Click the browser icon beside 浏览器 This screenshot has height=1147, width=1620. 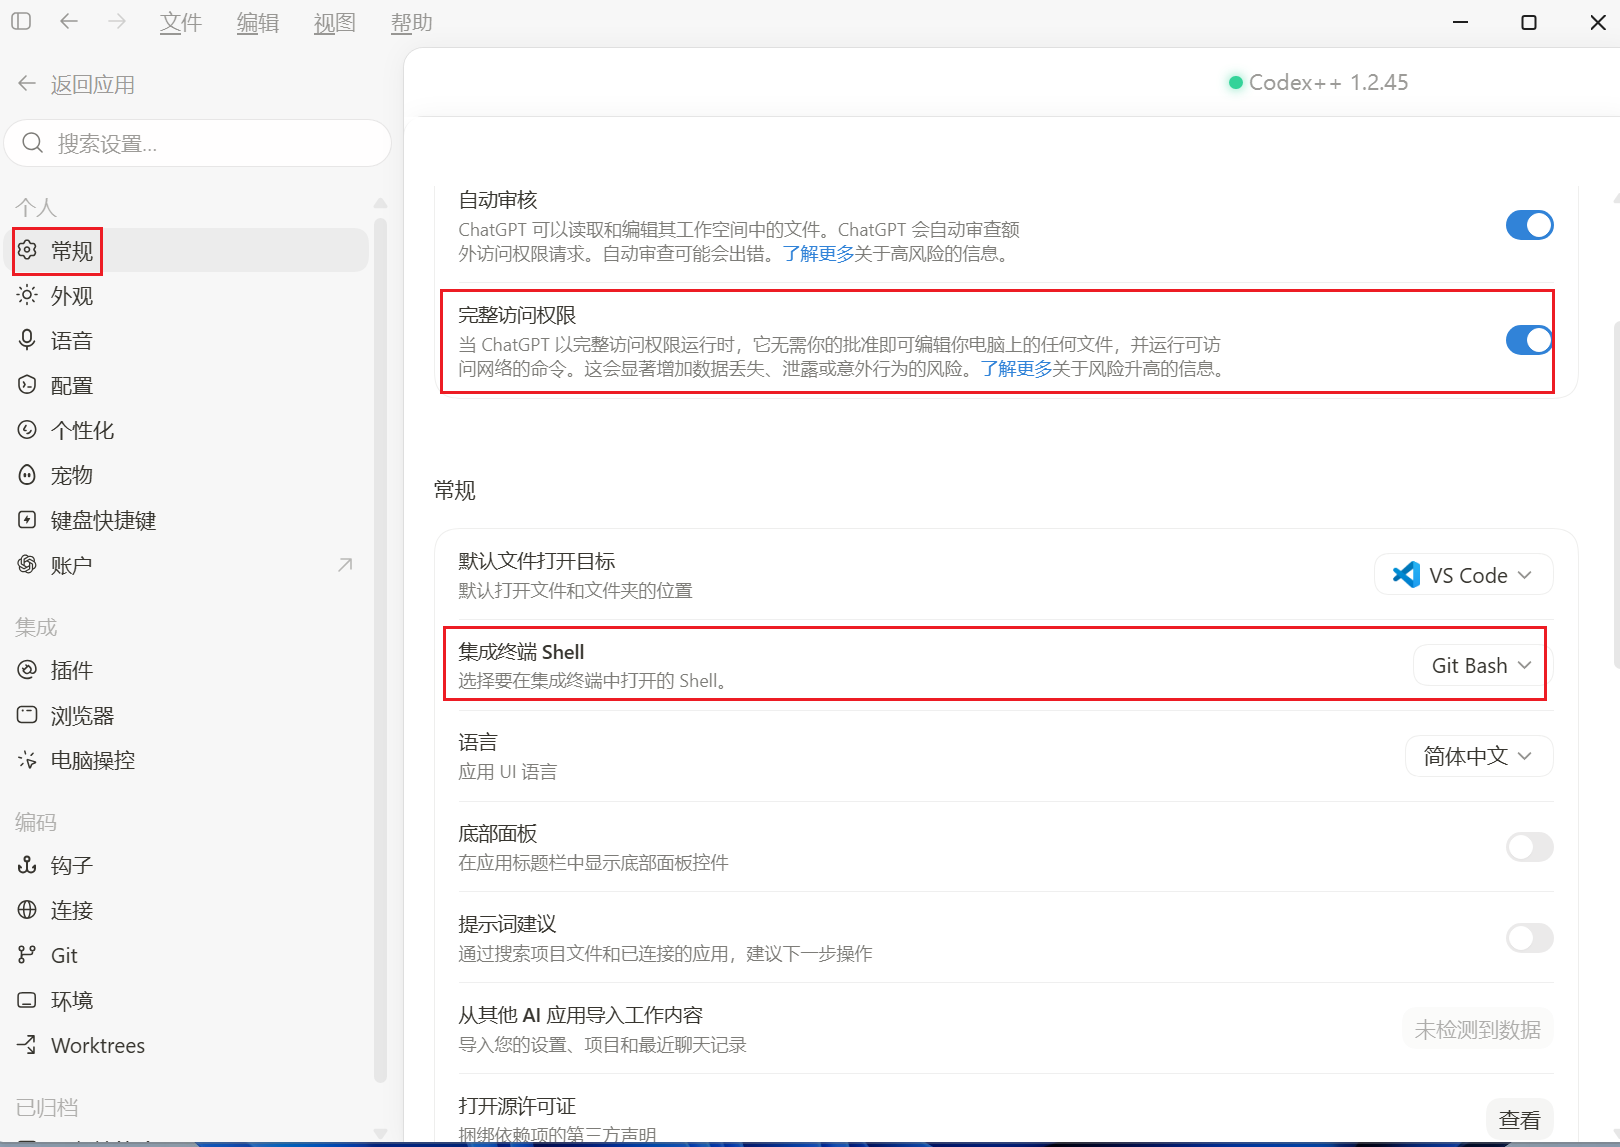27,715
